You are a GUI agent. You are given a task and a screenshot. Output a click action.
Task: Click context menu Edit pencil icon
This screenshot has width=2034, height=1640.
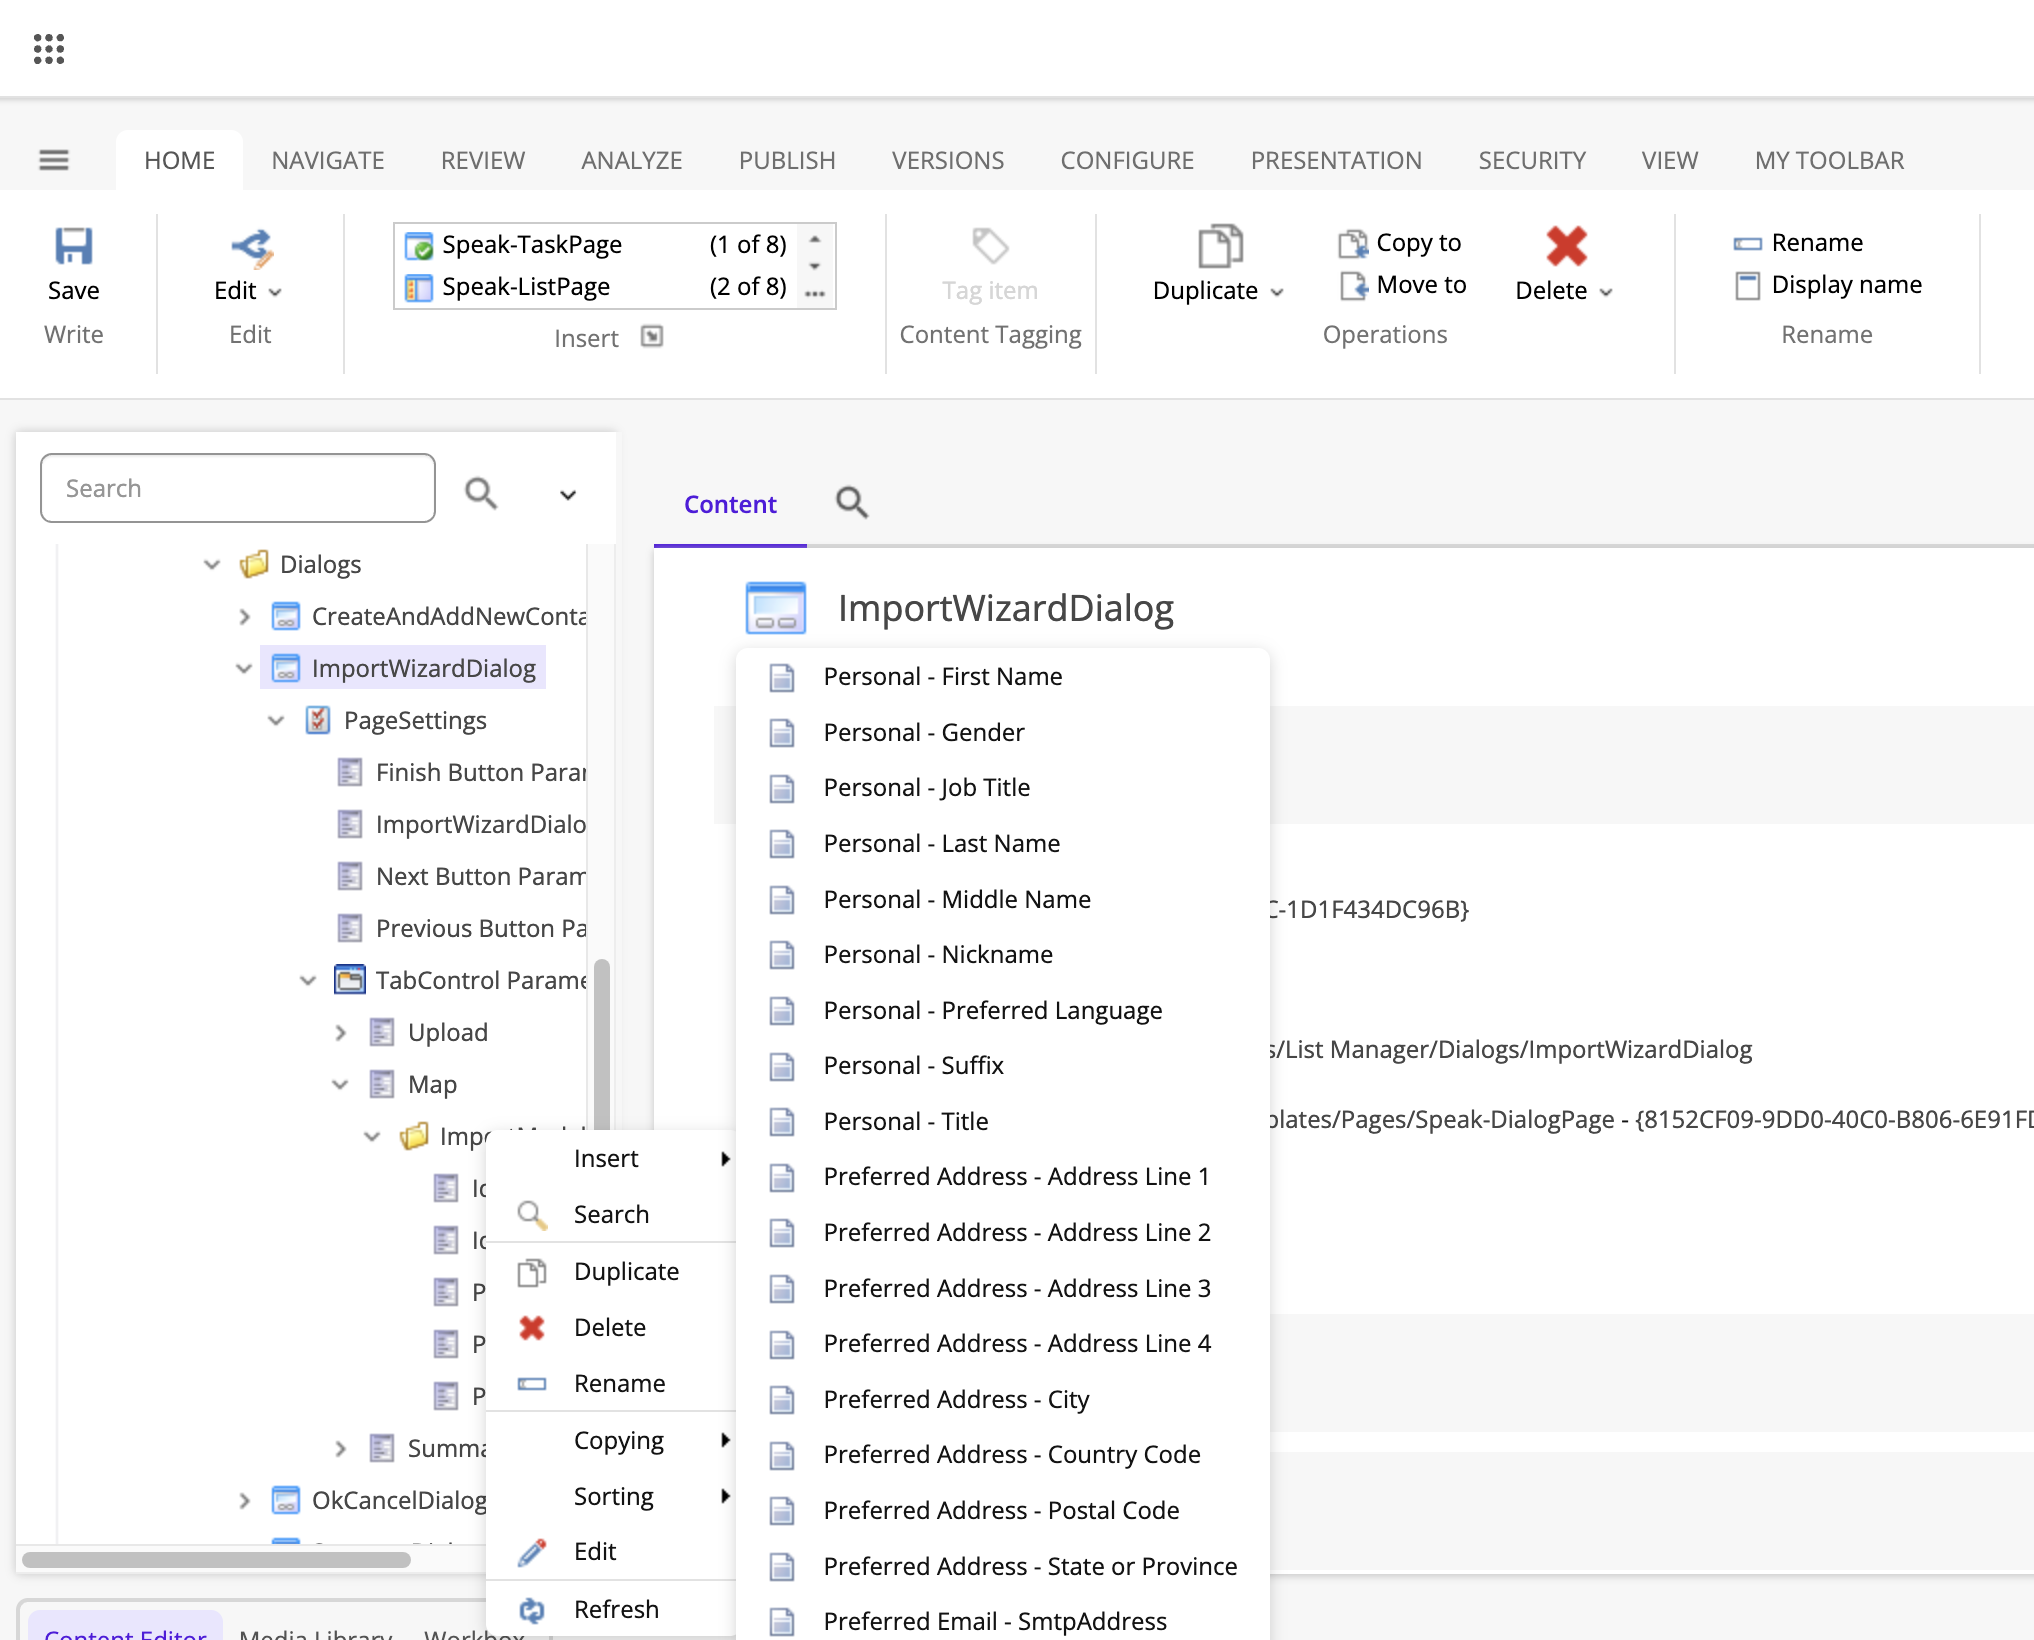pyautogui.click(x=532, y=1552)
